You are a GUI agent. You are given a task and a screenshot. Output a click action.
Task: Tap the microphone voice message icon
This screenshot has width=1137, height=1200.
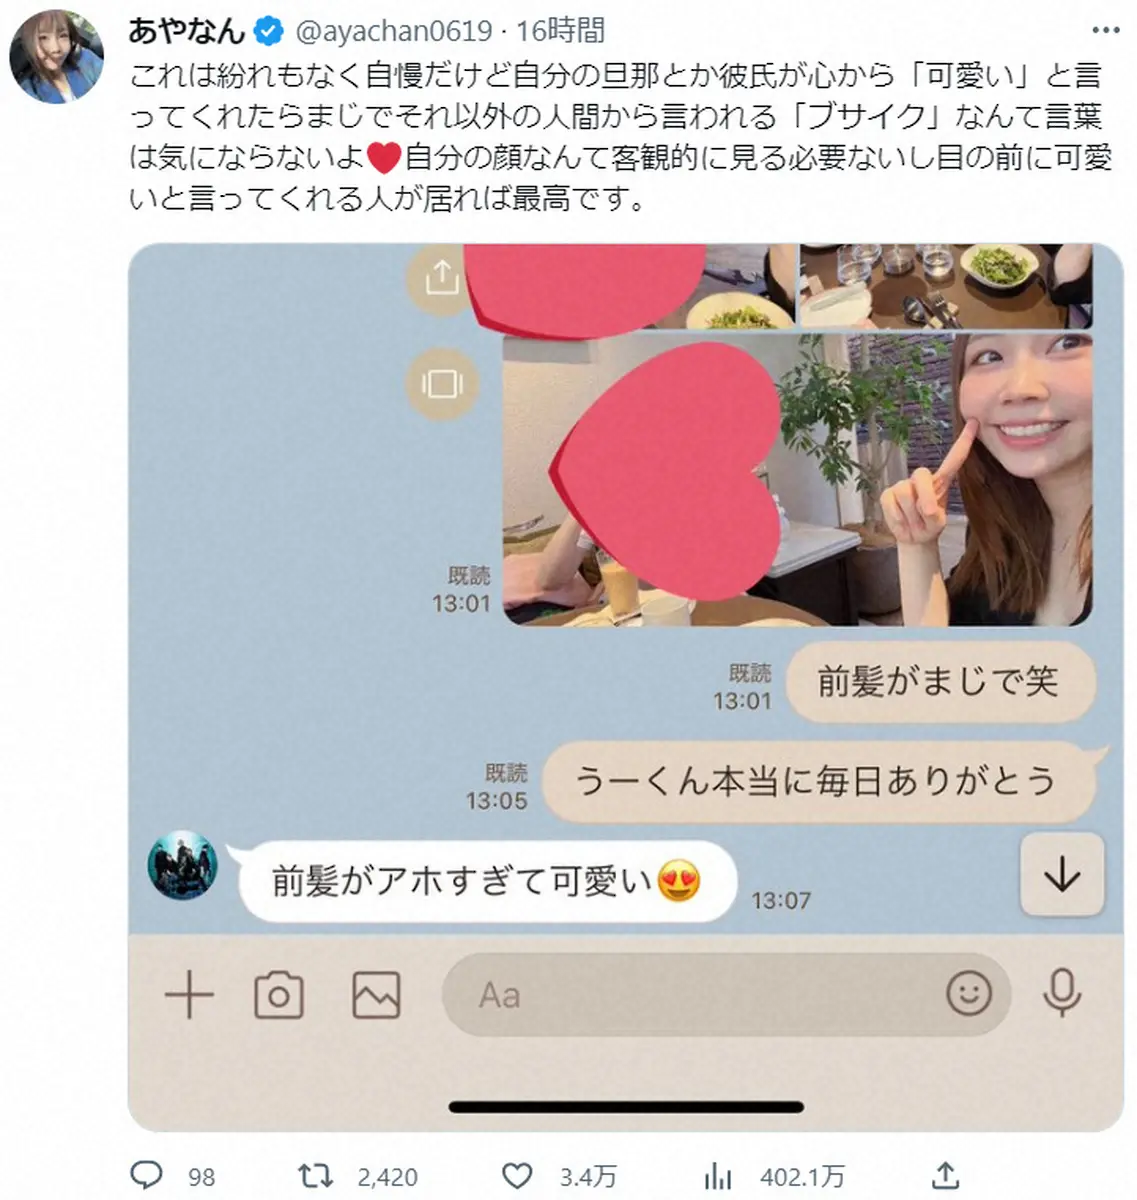(1061, 994)
